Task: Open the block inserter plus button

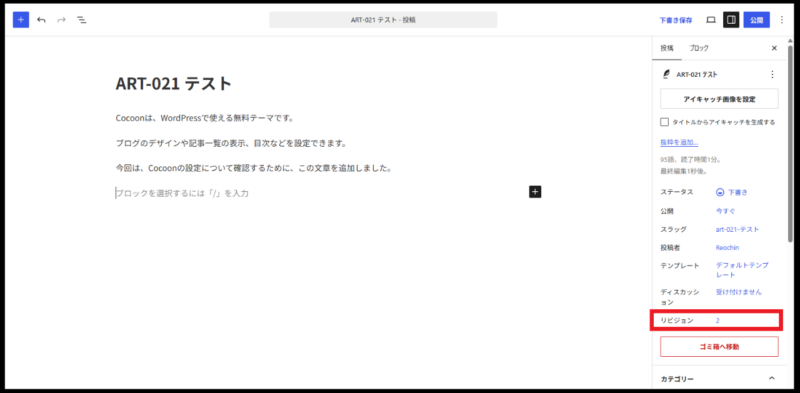Action: tap(21, 20)
